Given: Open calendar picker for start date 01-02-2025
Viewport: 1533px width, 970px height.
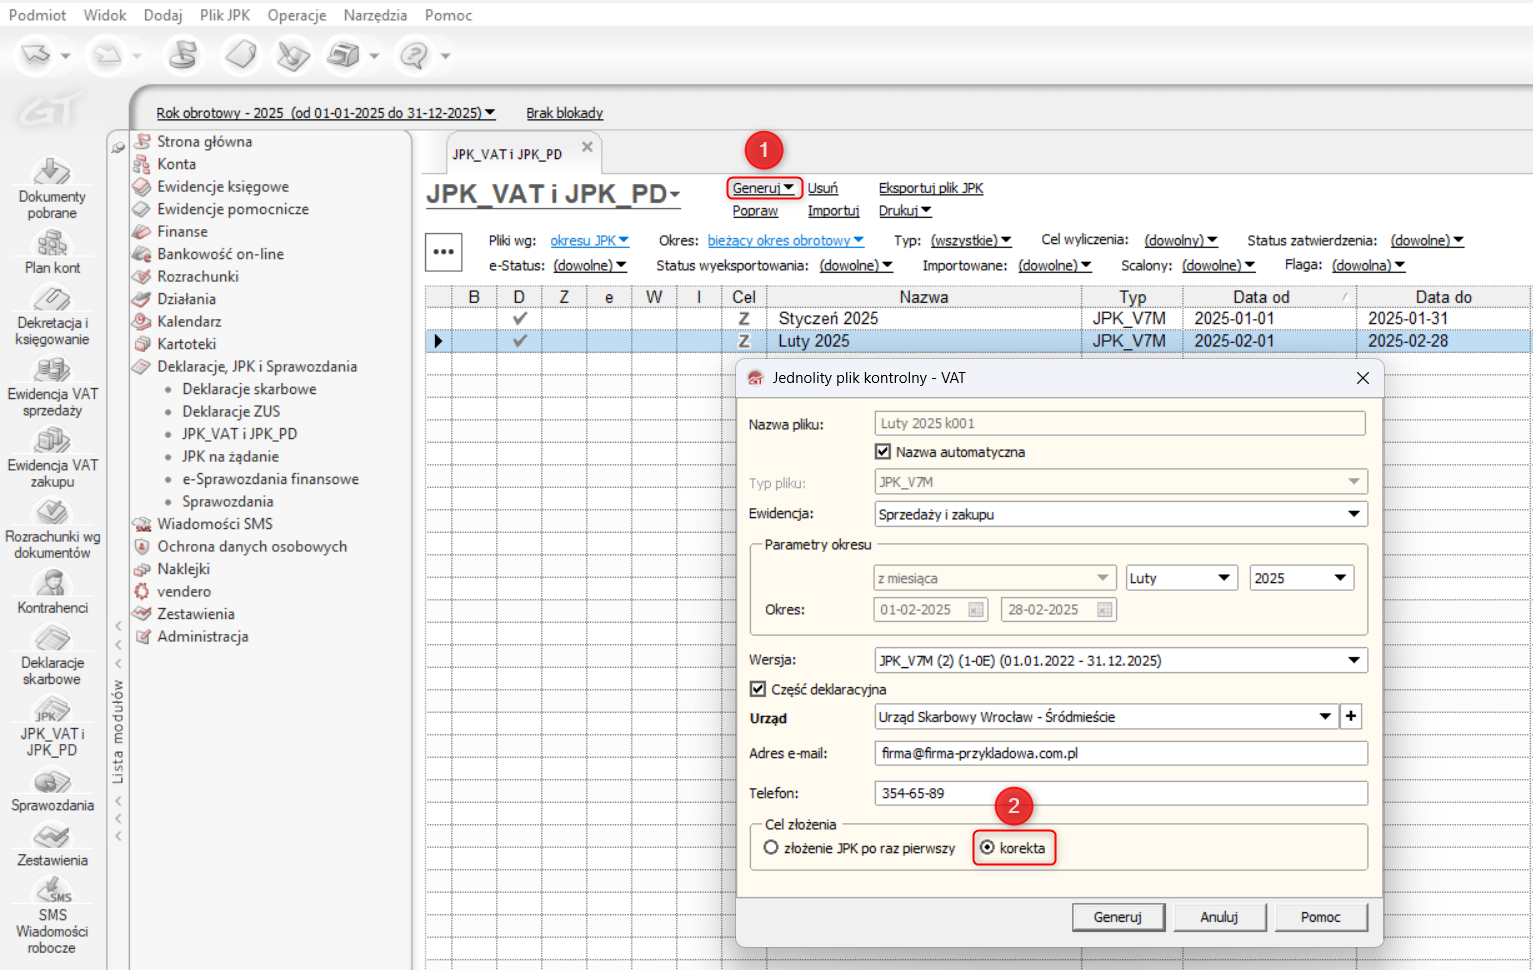Looking at the screenshot, I should coord(976,610).
